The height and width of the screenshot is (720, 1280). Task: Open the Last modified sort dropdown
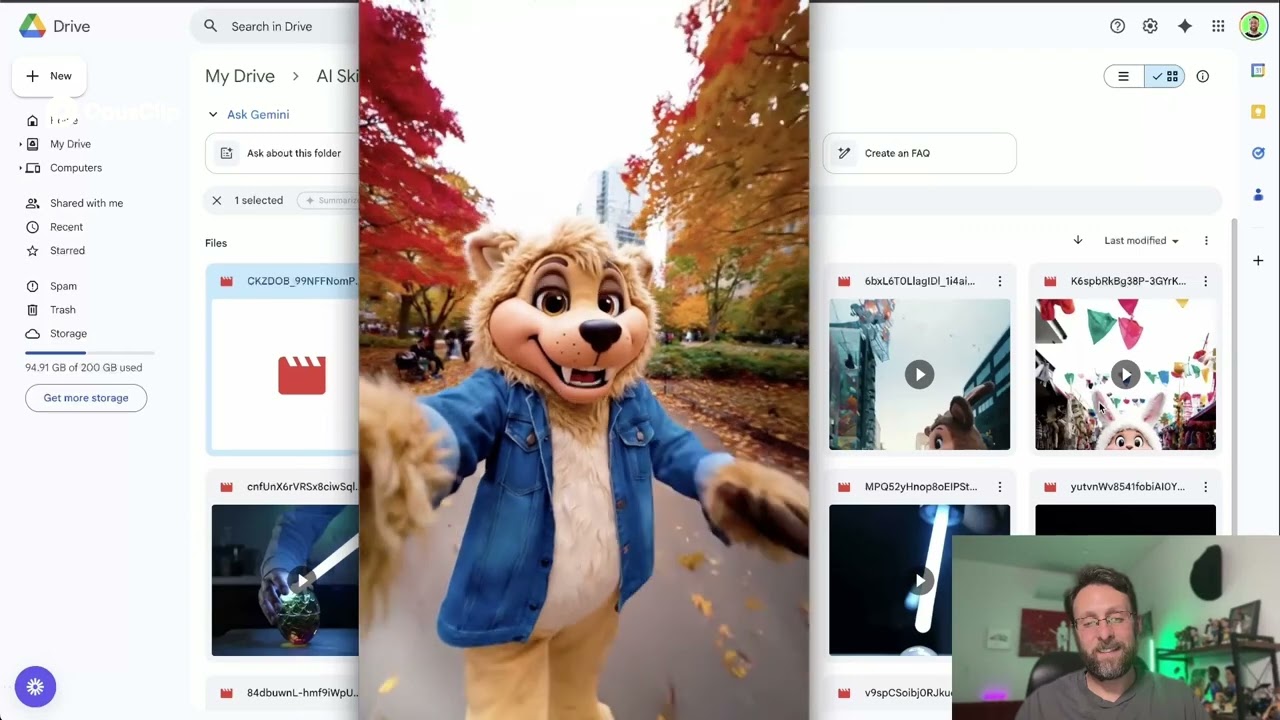(1141, 240)
